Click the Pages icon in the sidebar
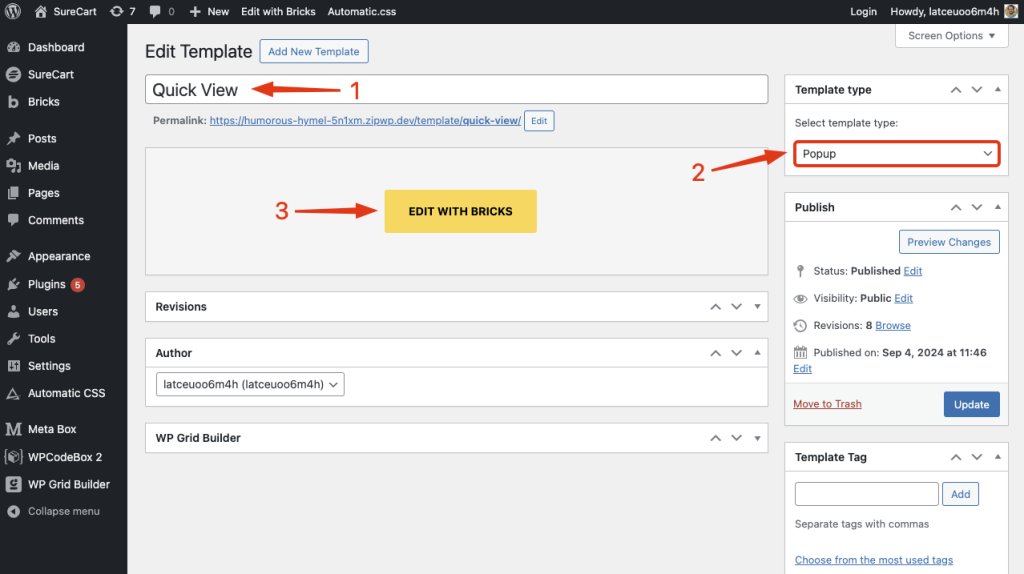This screenshot has height=574, width=1024. click(x=14, y=193)
